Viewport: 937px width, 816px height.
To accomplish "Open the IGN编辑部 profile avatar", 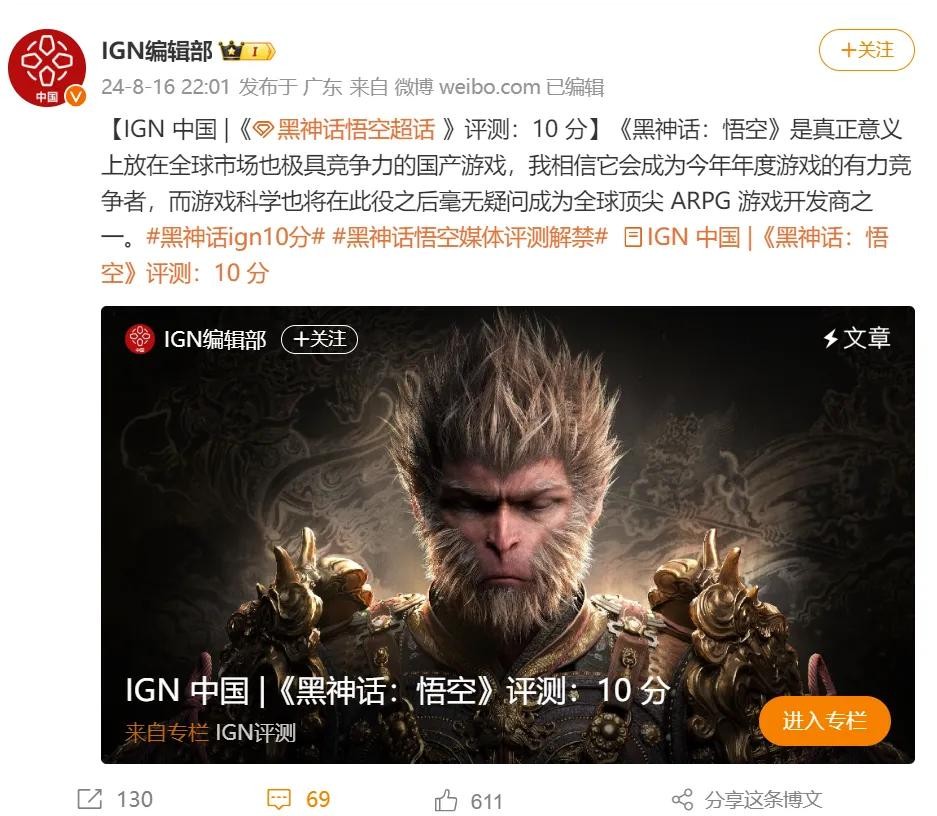I will pos(47,68).
